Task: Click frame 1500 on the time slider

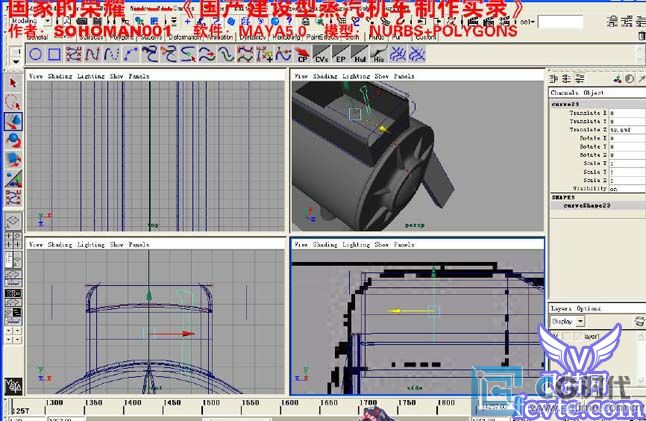Action: (x=211, y=402)
